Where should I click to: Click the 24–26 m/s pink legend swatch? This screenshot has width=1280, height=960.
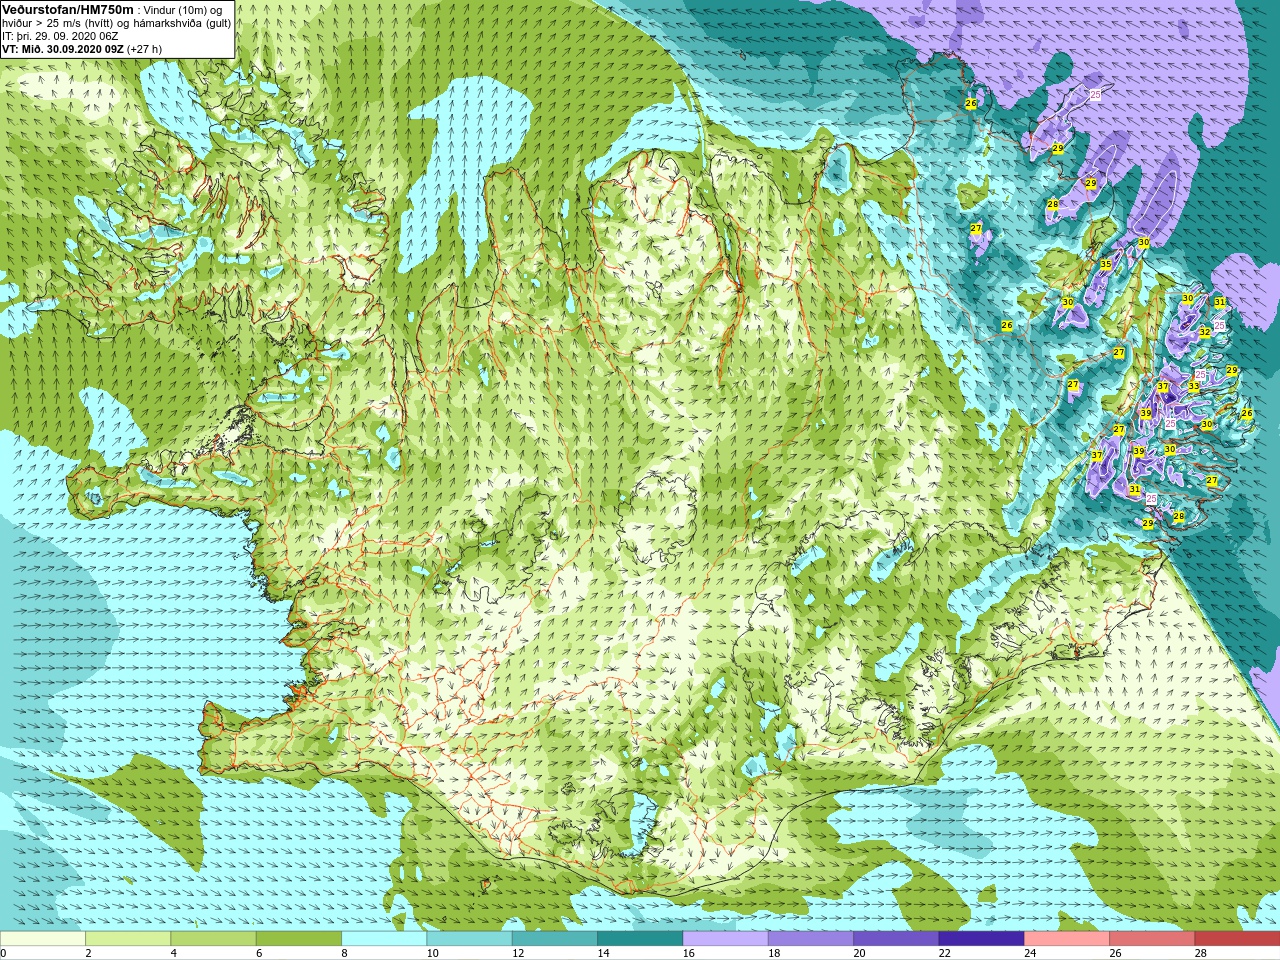pyautogui.click(x=1067, y=939)
